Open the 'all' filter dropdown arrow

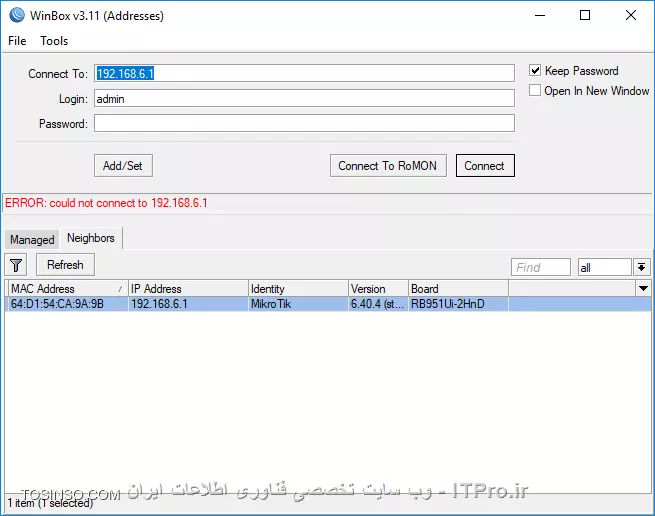pos(642,267)
